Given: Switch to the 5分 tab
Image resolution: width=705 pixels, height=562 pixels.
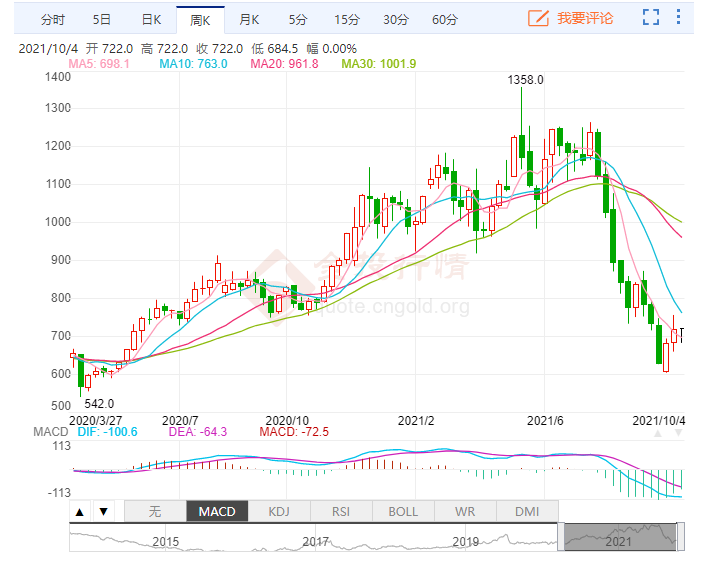Looking at the screenshot, I should (x=298, y=20).
